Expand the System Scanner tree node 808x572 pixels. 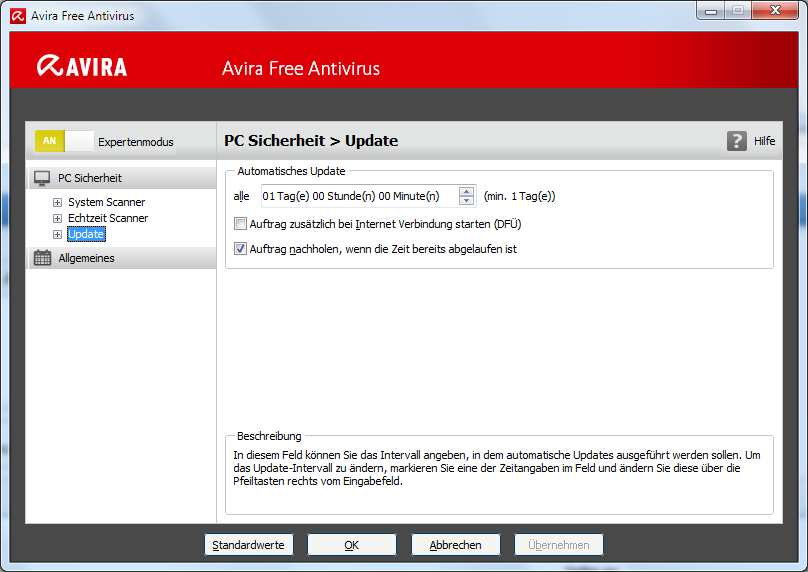pos(57,203)
